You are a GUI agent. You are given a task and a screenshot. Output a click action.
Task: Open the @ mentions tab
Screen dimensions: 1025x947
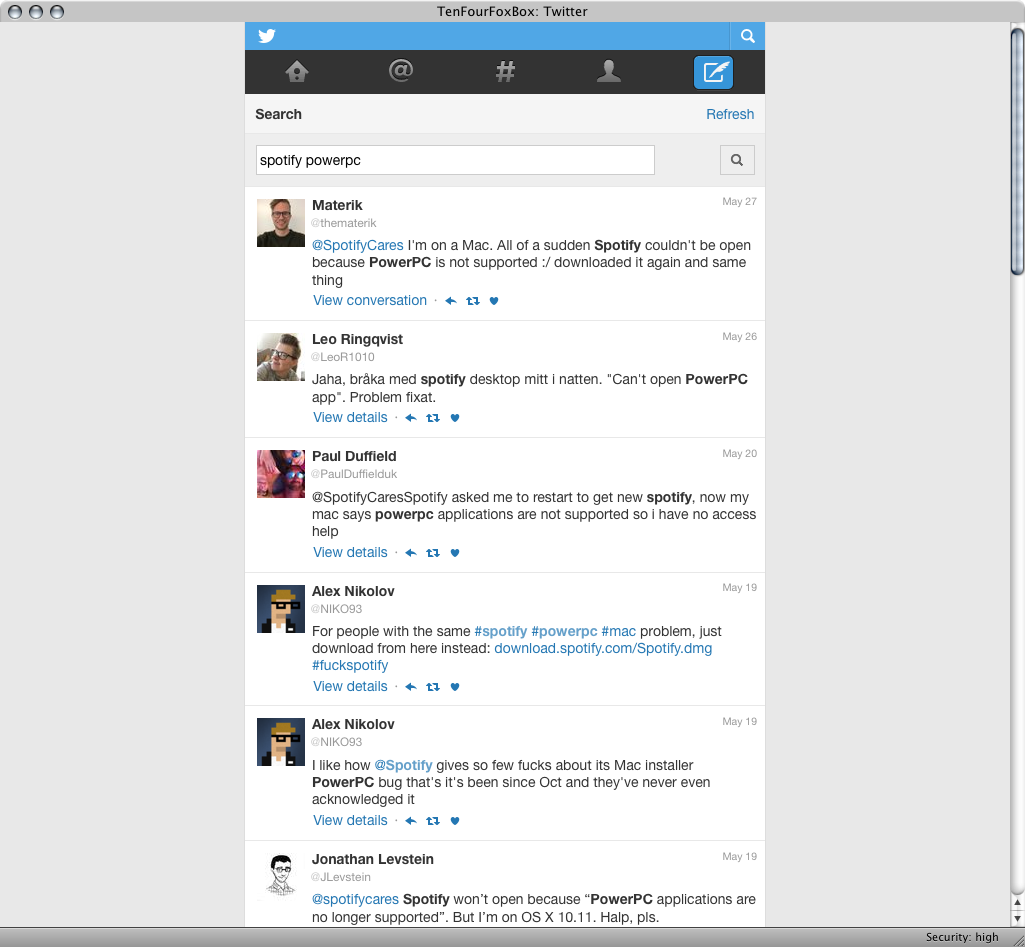pyautogui.click(x=401, y=71)
